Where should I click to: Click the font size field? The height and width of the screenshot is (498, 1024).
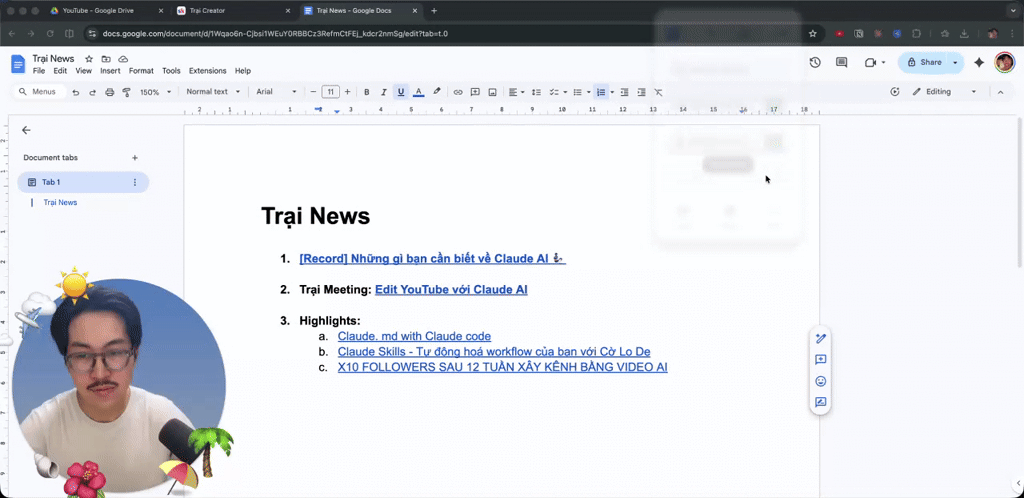[x=330, y=92]
